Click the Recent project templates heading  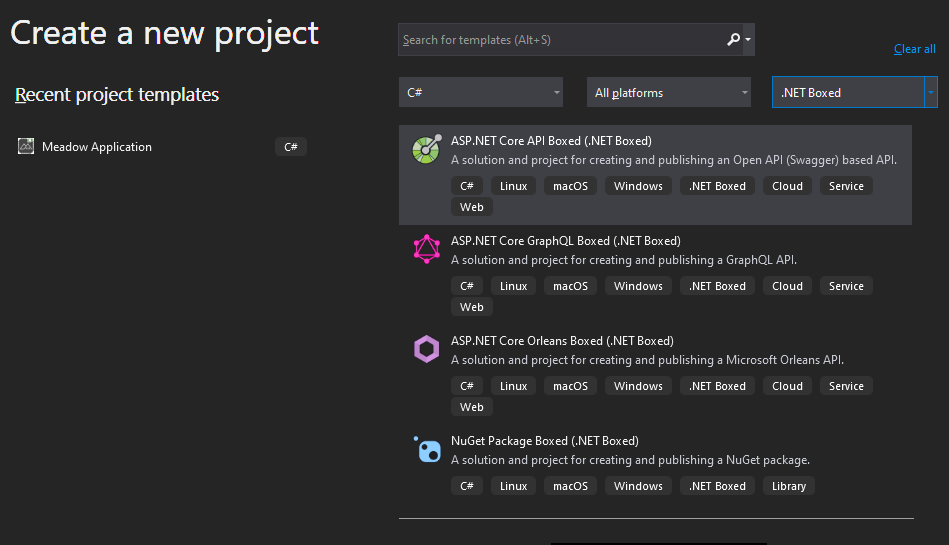point(117,95)
